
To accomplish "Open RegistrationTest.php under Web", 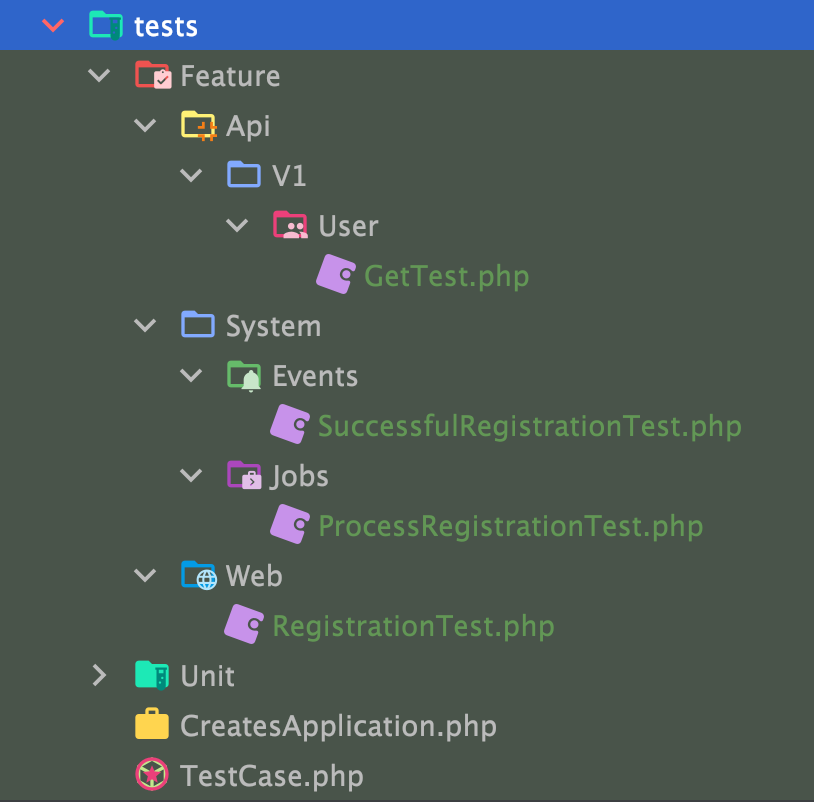I will [413, 626].
